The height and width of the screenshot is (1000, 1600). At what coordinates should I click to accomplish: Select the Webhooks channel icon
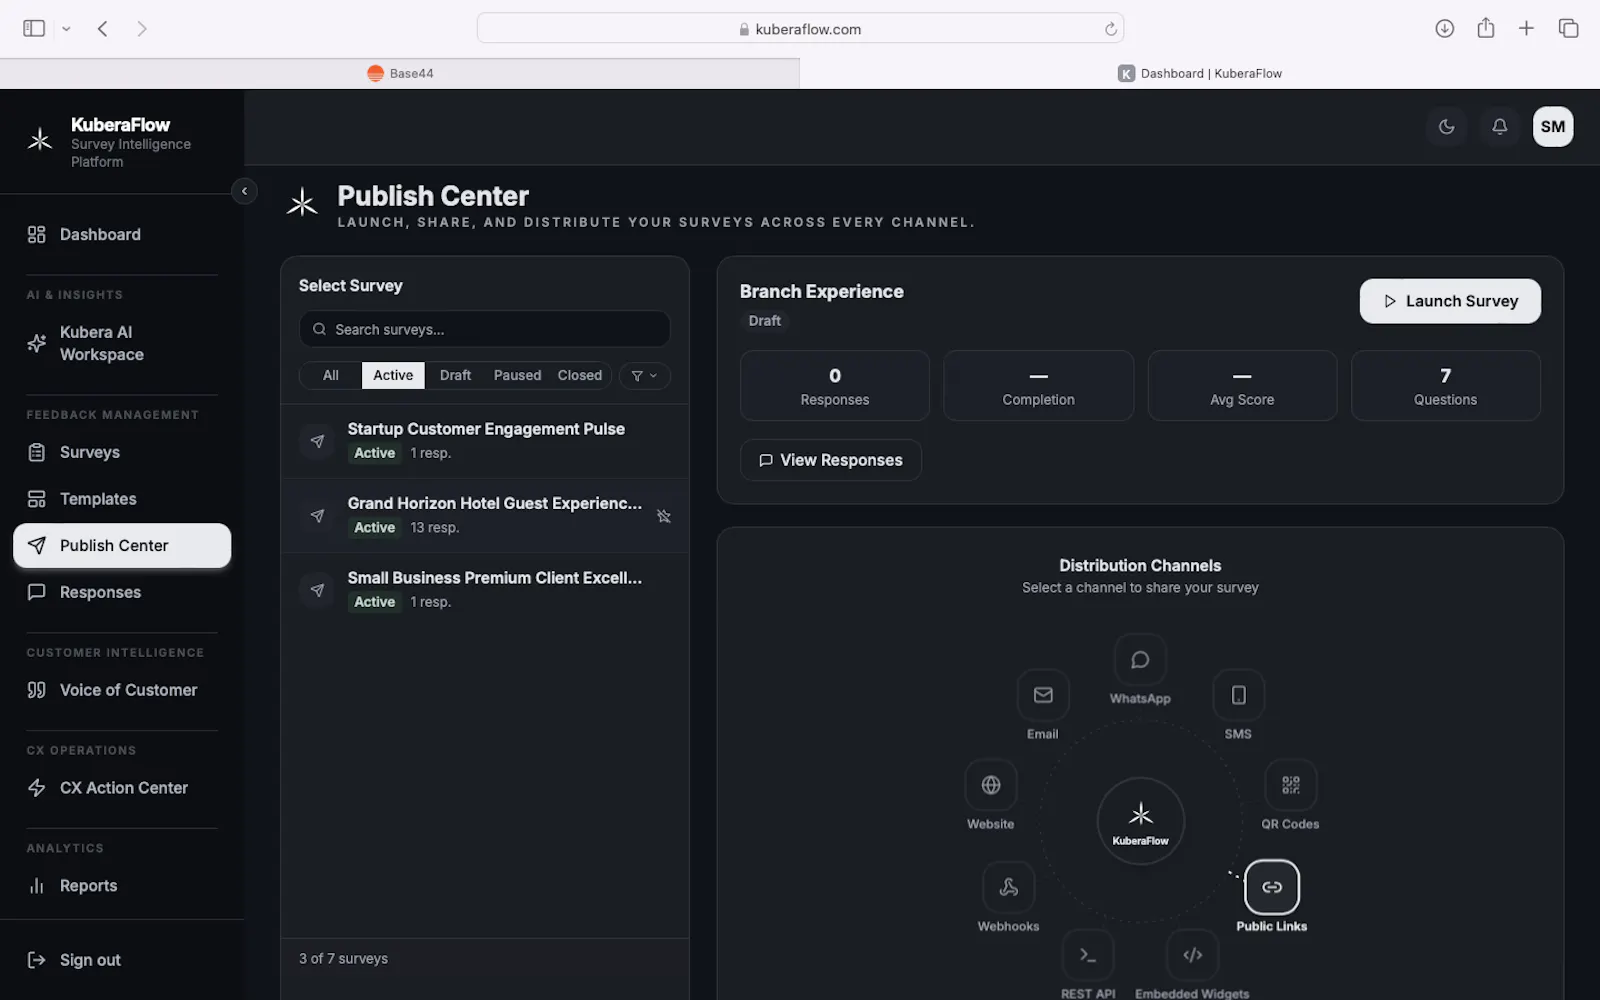click(1009, 887)
